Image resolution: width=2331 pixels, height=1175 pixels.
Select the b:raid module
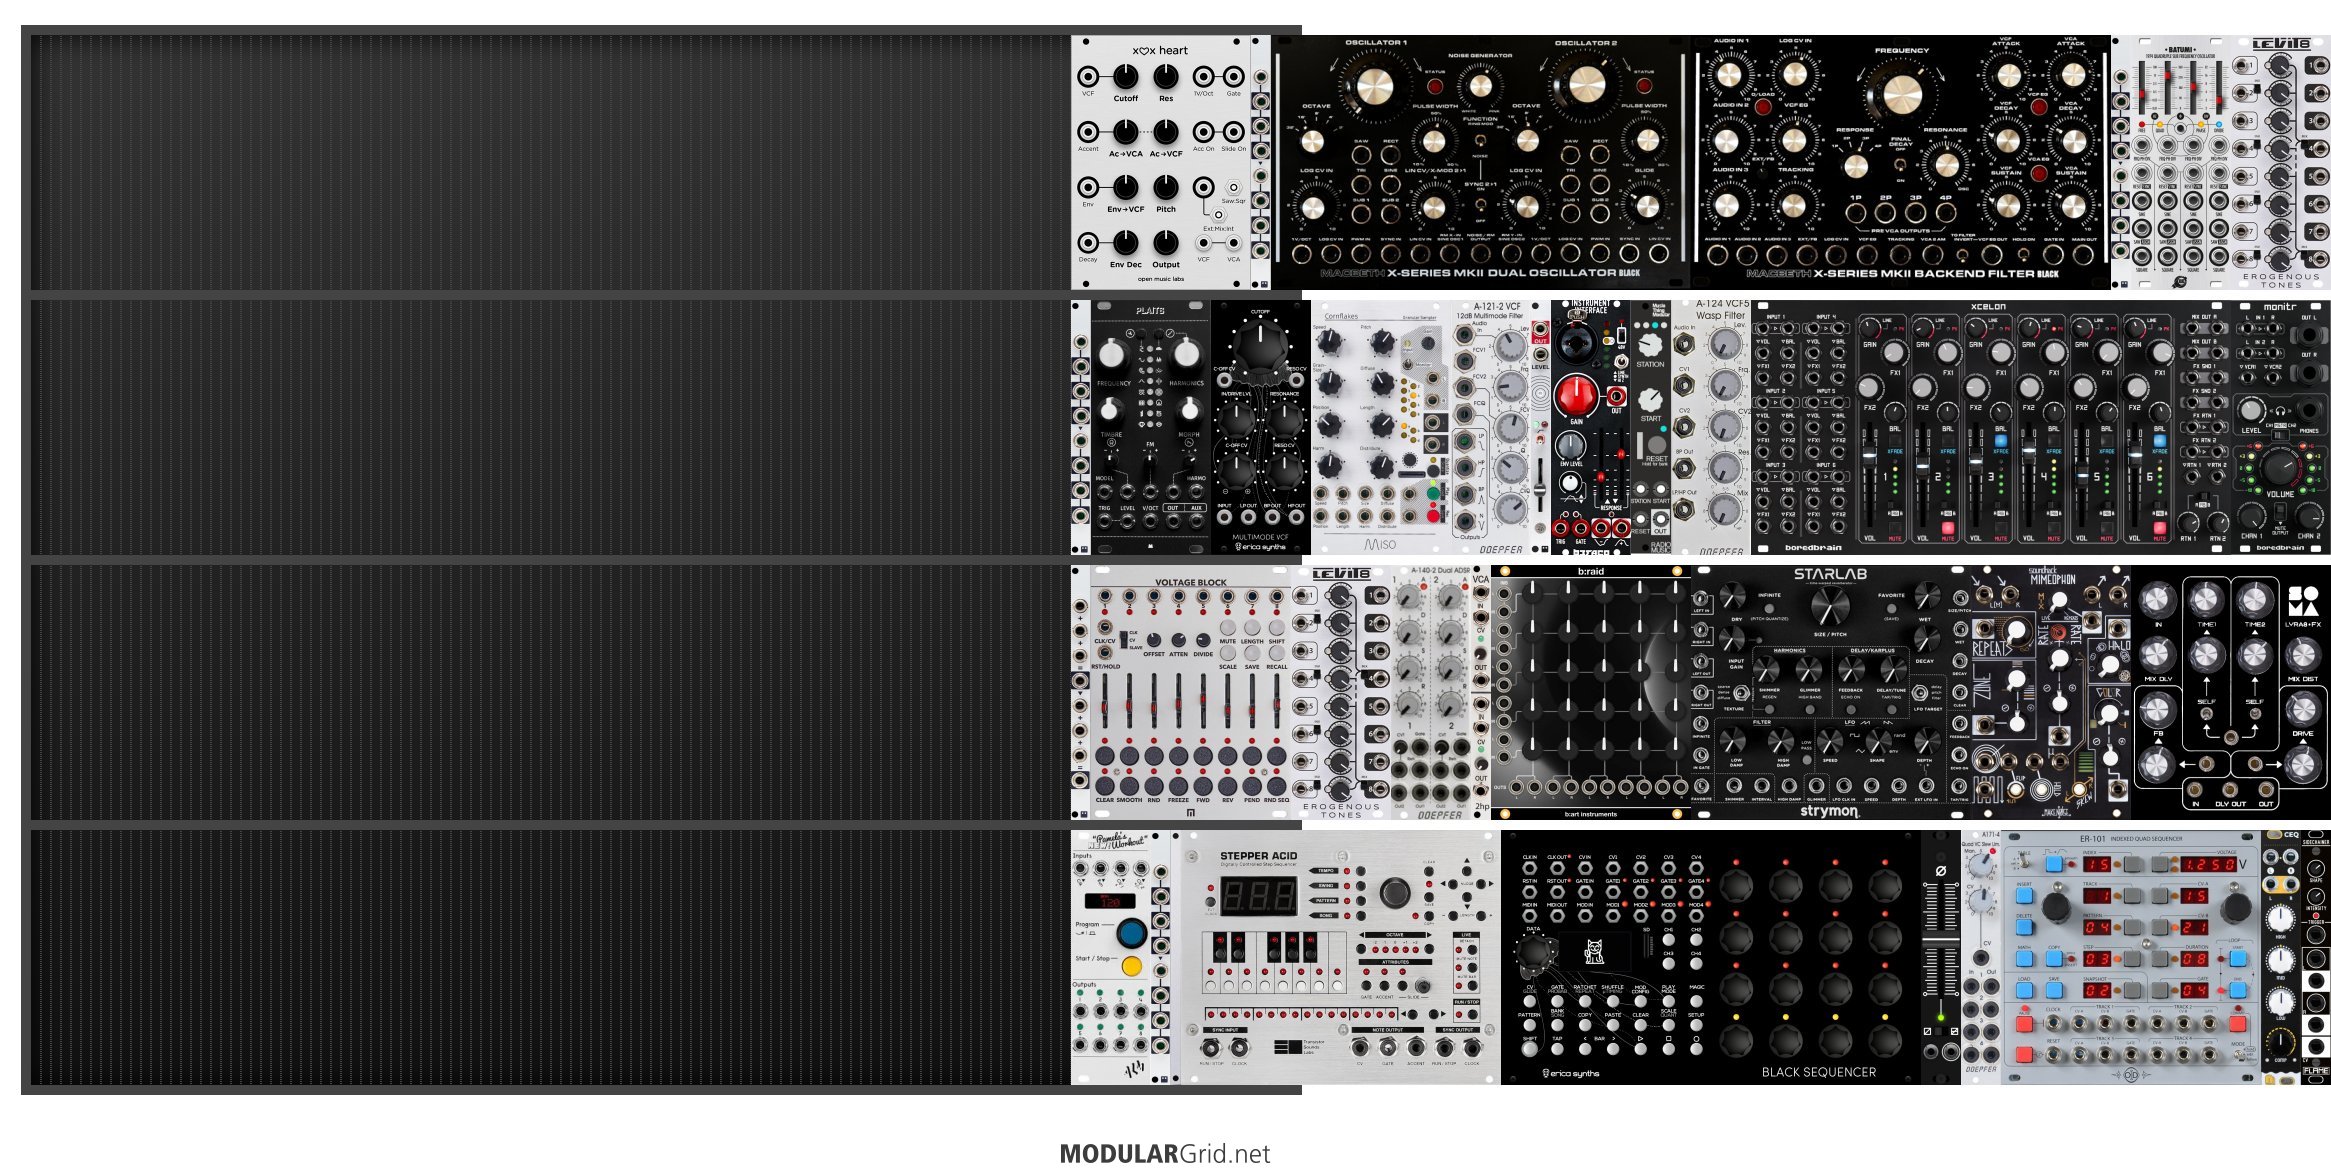[1590, 693]
